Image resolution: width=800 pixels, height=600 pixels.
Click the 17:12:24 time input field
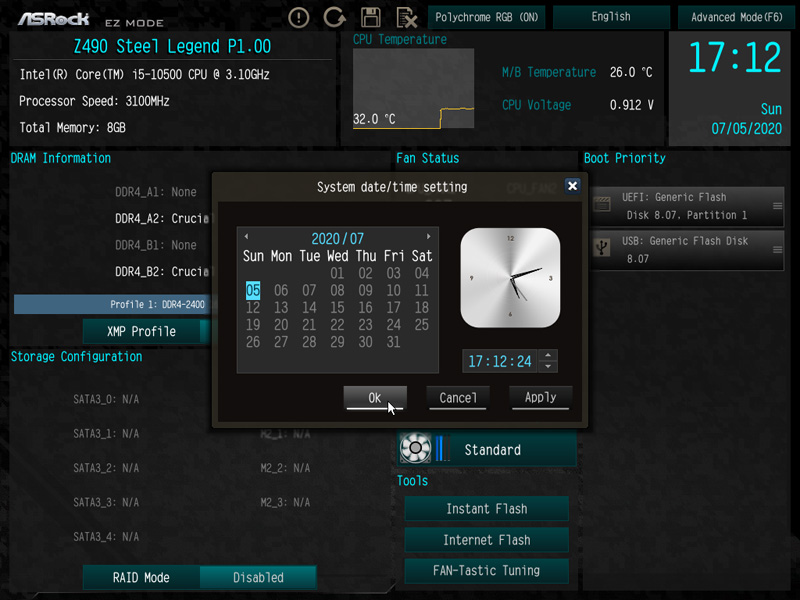coord(499,361)
